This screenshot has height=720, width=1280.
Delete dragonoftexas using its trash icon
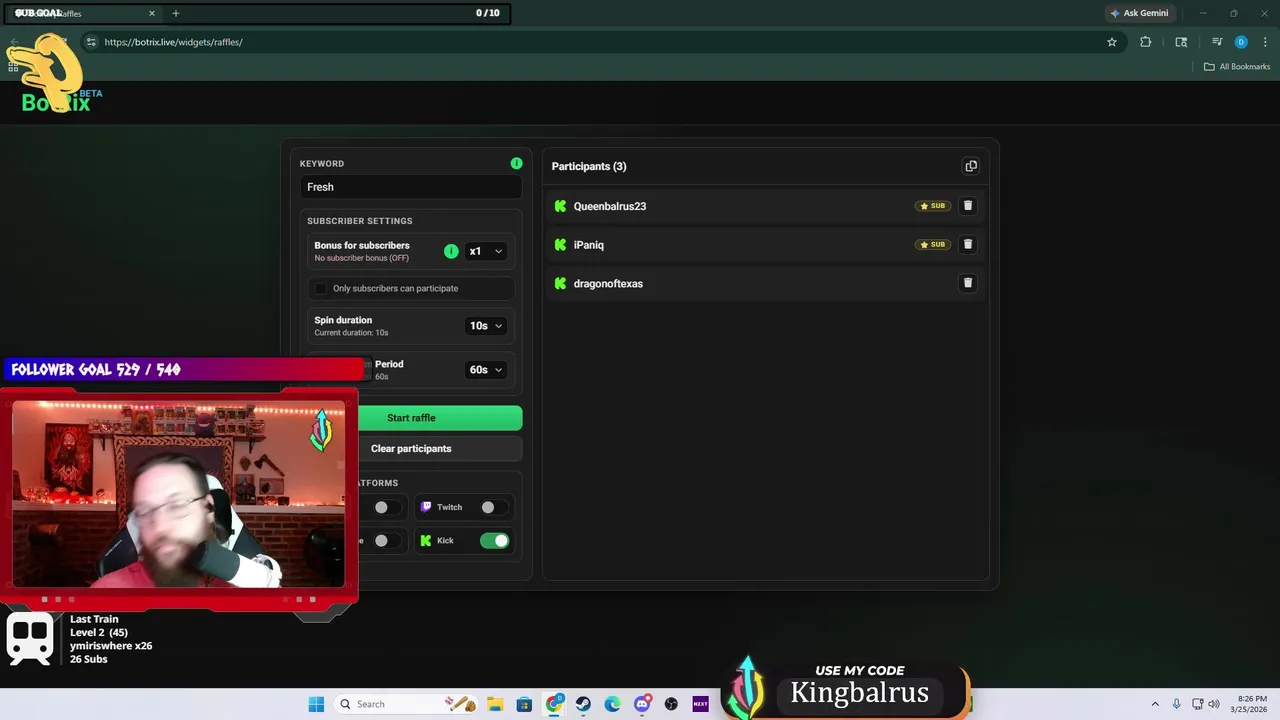tap(967, 283)
